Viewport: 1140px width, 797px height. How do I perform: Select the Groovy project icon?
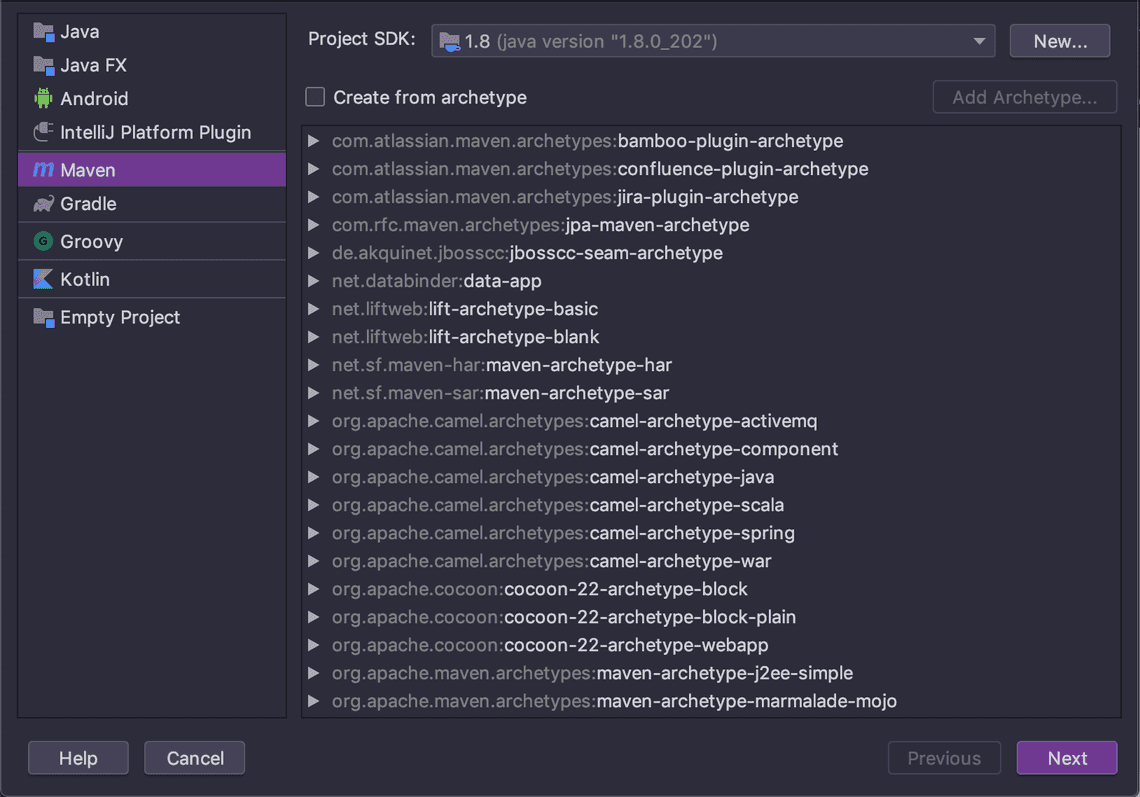(x=41, y=241)
